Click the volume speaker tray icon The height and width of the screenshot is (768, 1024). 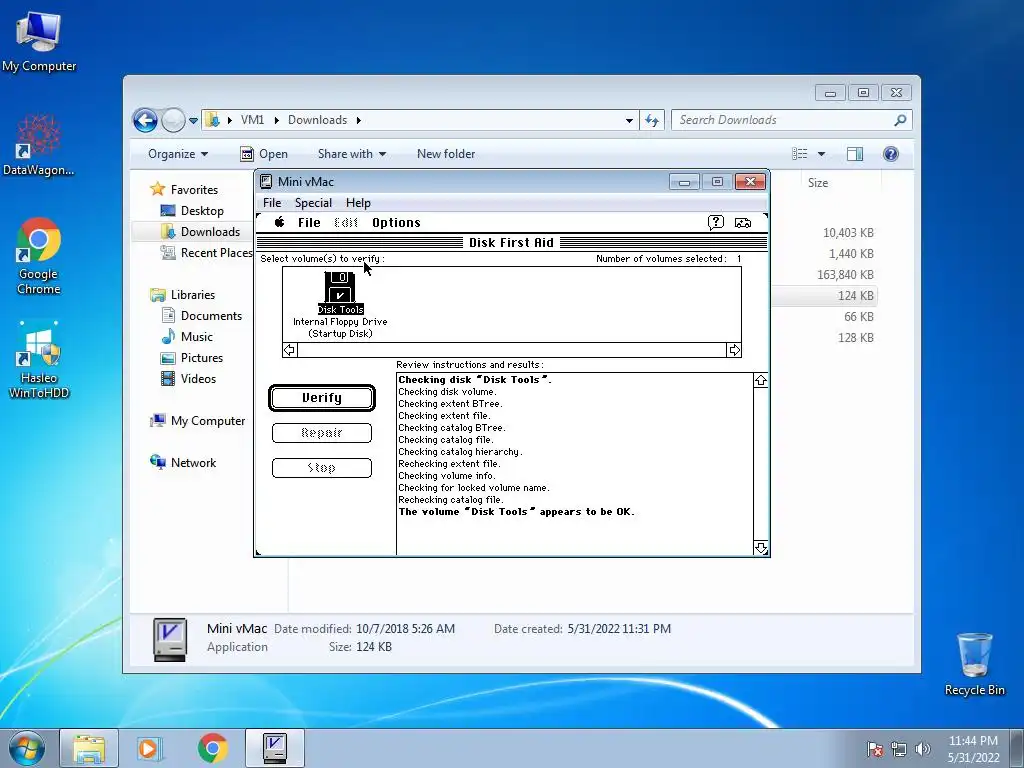pos(922,749)
